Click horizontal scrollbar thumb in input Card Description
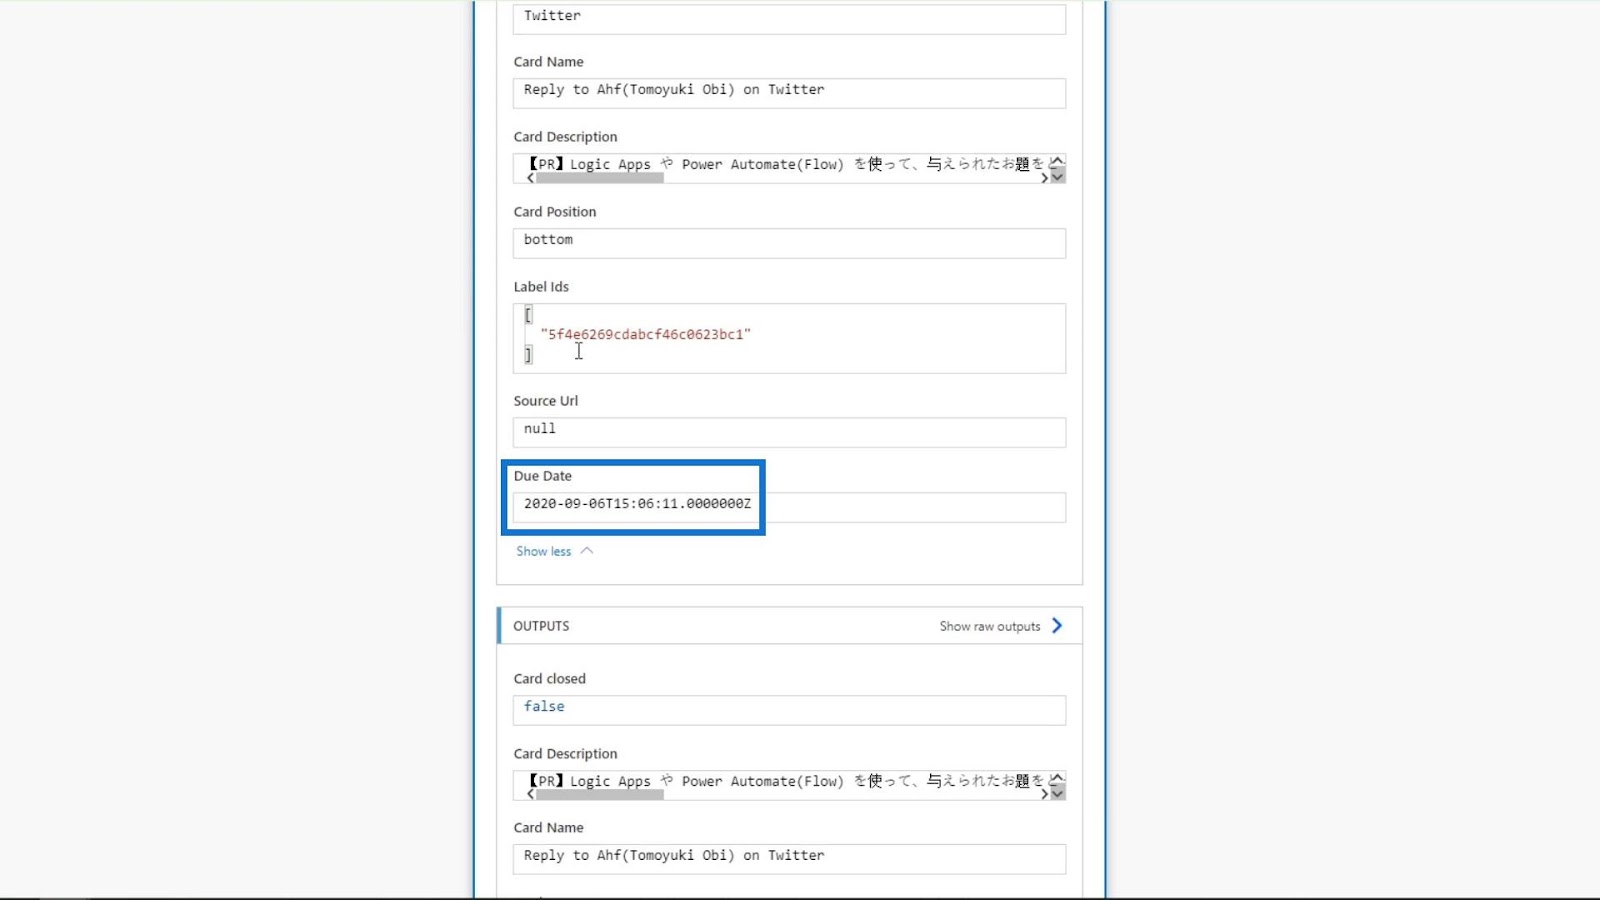1600x900 pixels. pos(599,178)
